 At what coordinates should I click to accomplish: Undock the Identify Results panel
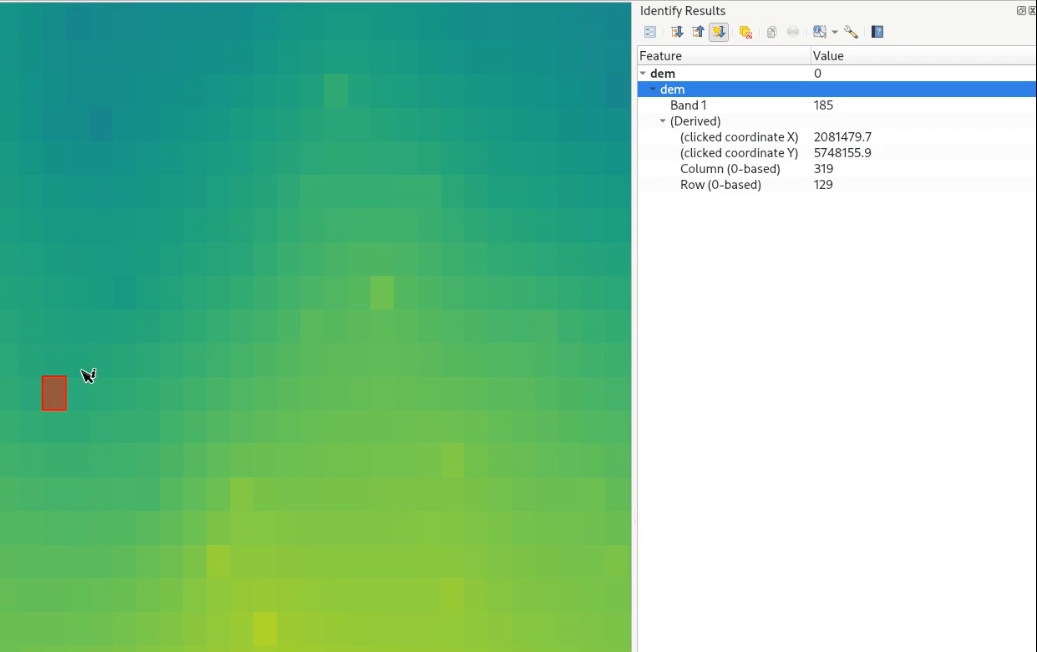pos(1021,11)
